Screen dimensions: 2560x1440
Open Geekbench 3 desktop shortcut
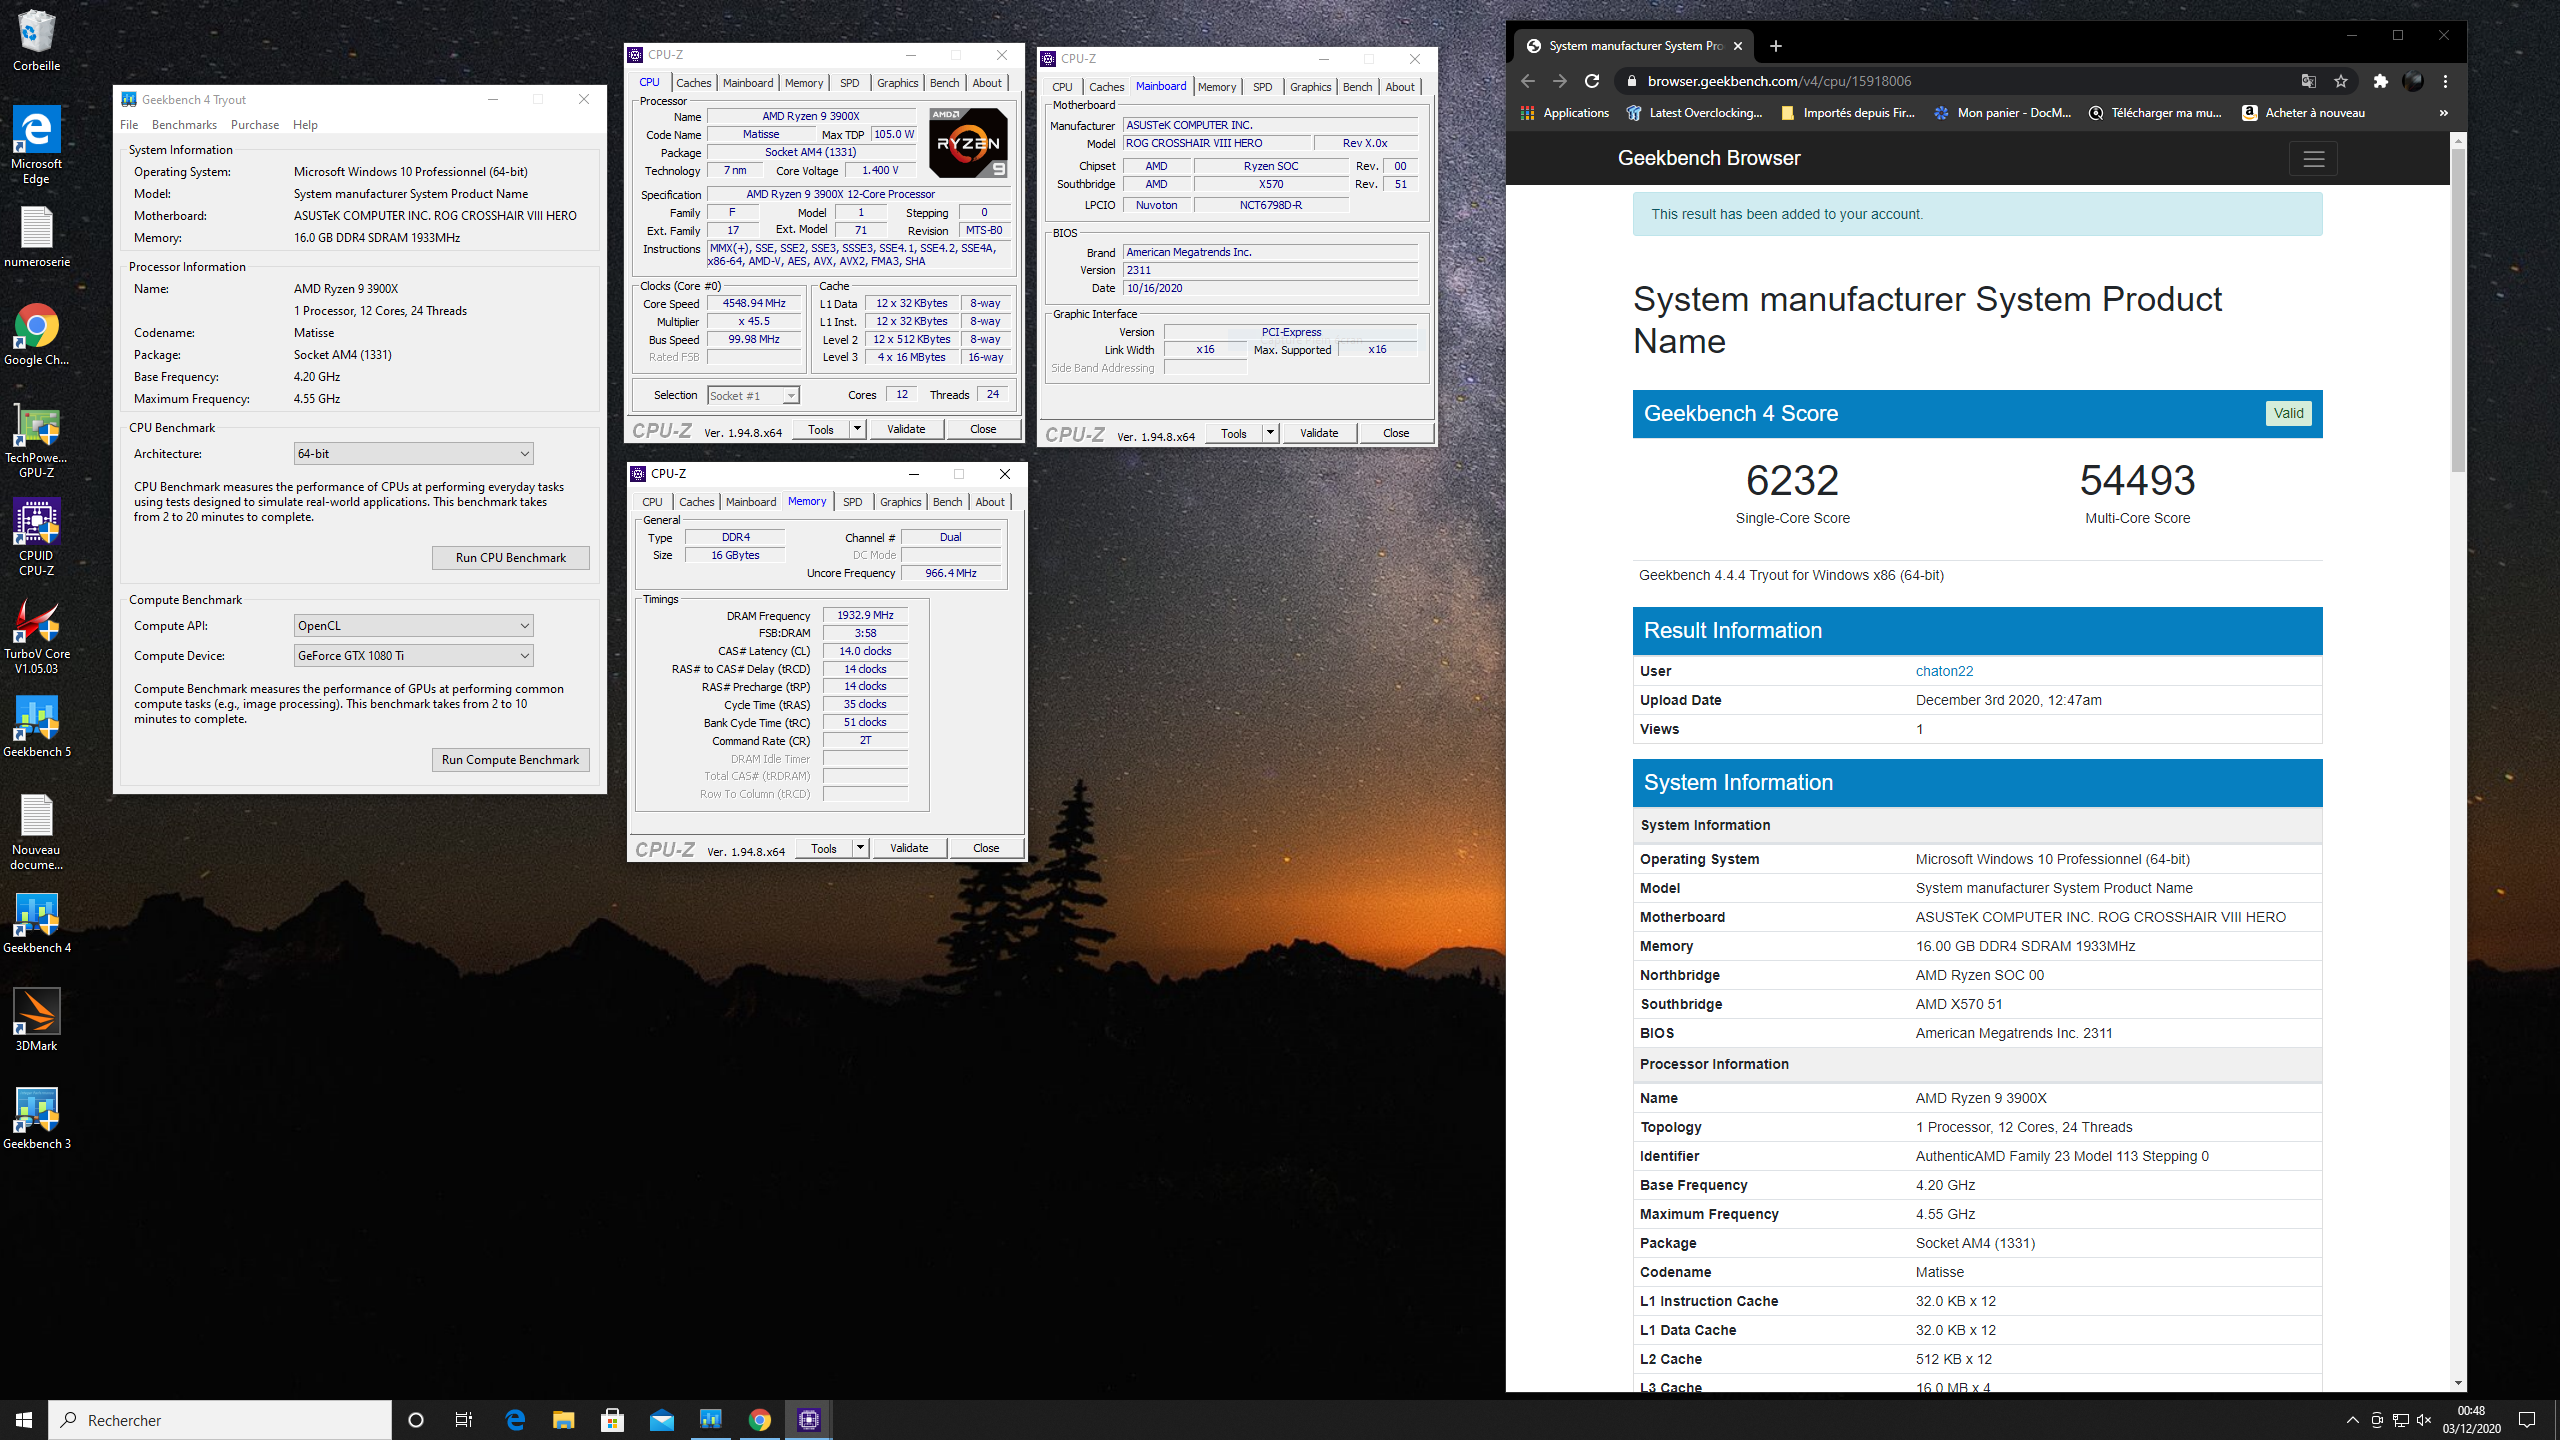tap(36, 1119)
